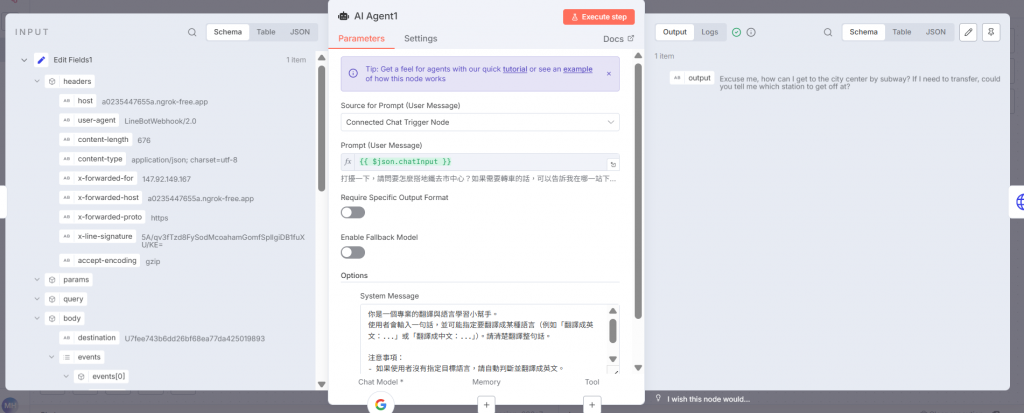1024x413 pixels.
Task: Click the Google chat model icon
Action: click(381, 405)
